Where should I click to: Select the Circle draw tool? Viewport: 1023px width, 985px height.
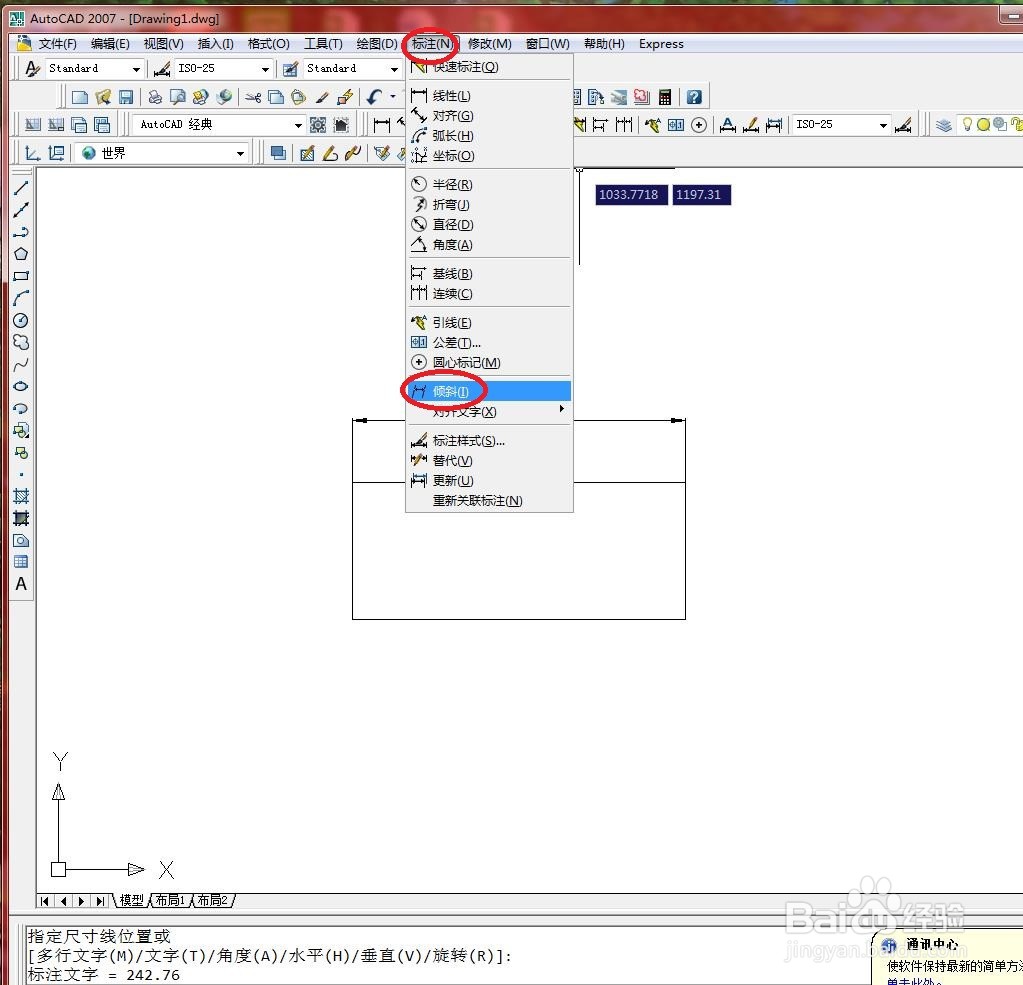click(21, 320)
